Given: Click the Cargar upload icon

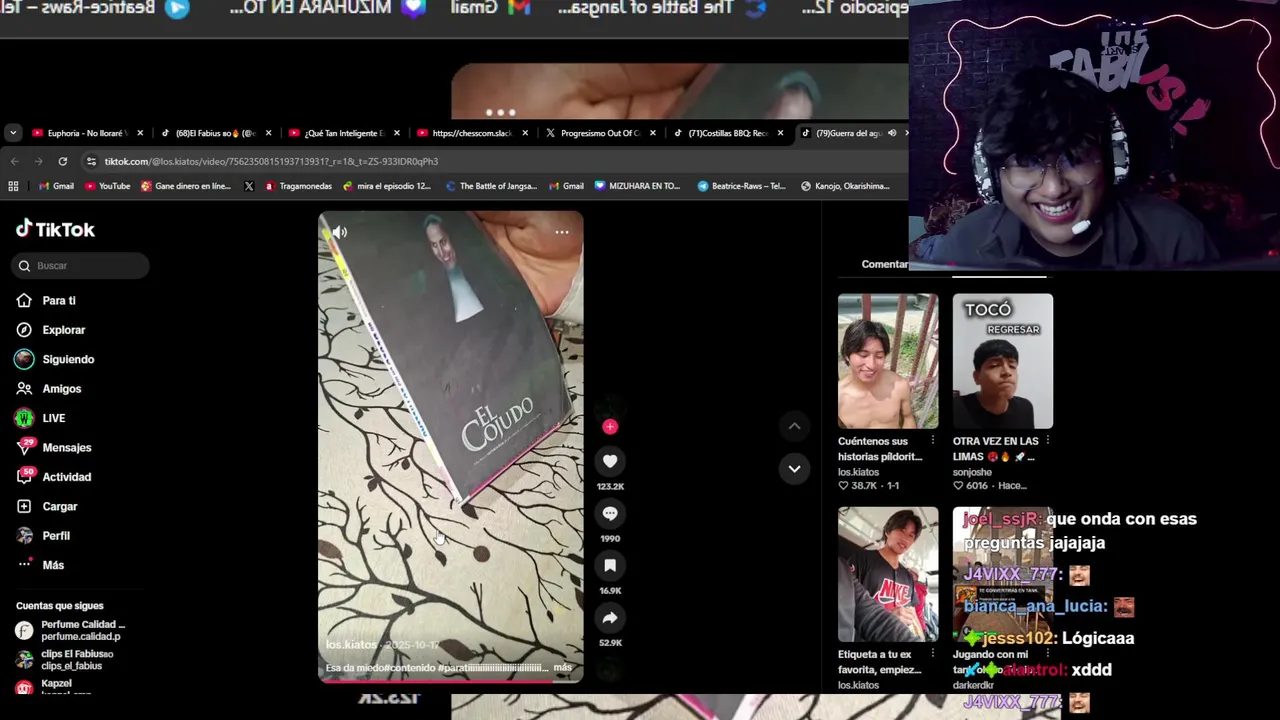Looking at the screenshot, I should coord(24,506).
